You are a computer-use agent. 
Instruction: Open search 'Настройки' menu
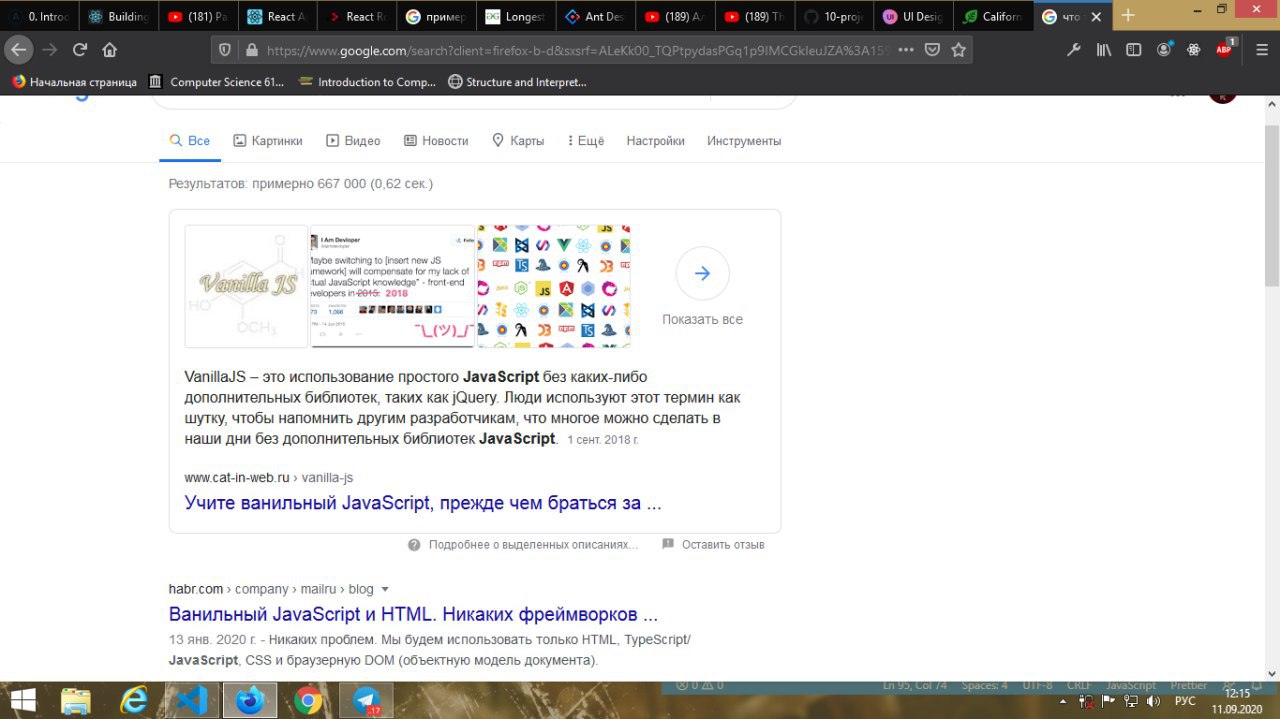(x=655, y=141)
